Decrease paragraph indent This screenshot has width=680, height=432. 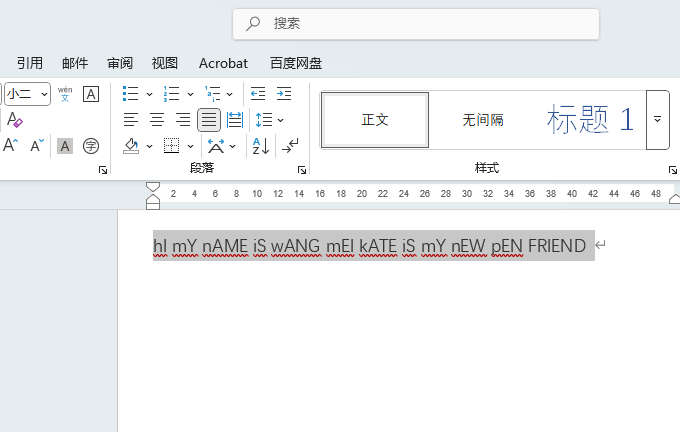(x=258, y=94)
